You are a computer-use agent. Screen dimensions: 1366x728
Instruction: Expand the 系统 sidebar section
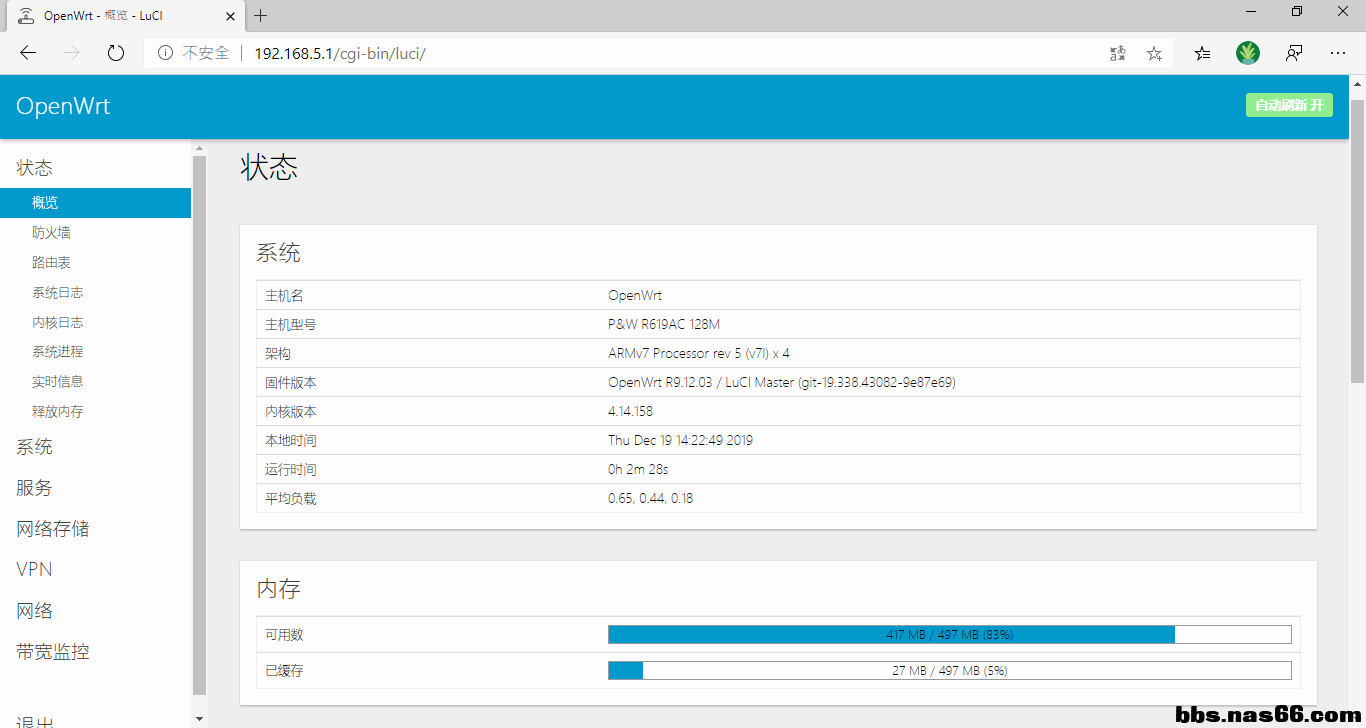(35, 447)
